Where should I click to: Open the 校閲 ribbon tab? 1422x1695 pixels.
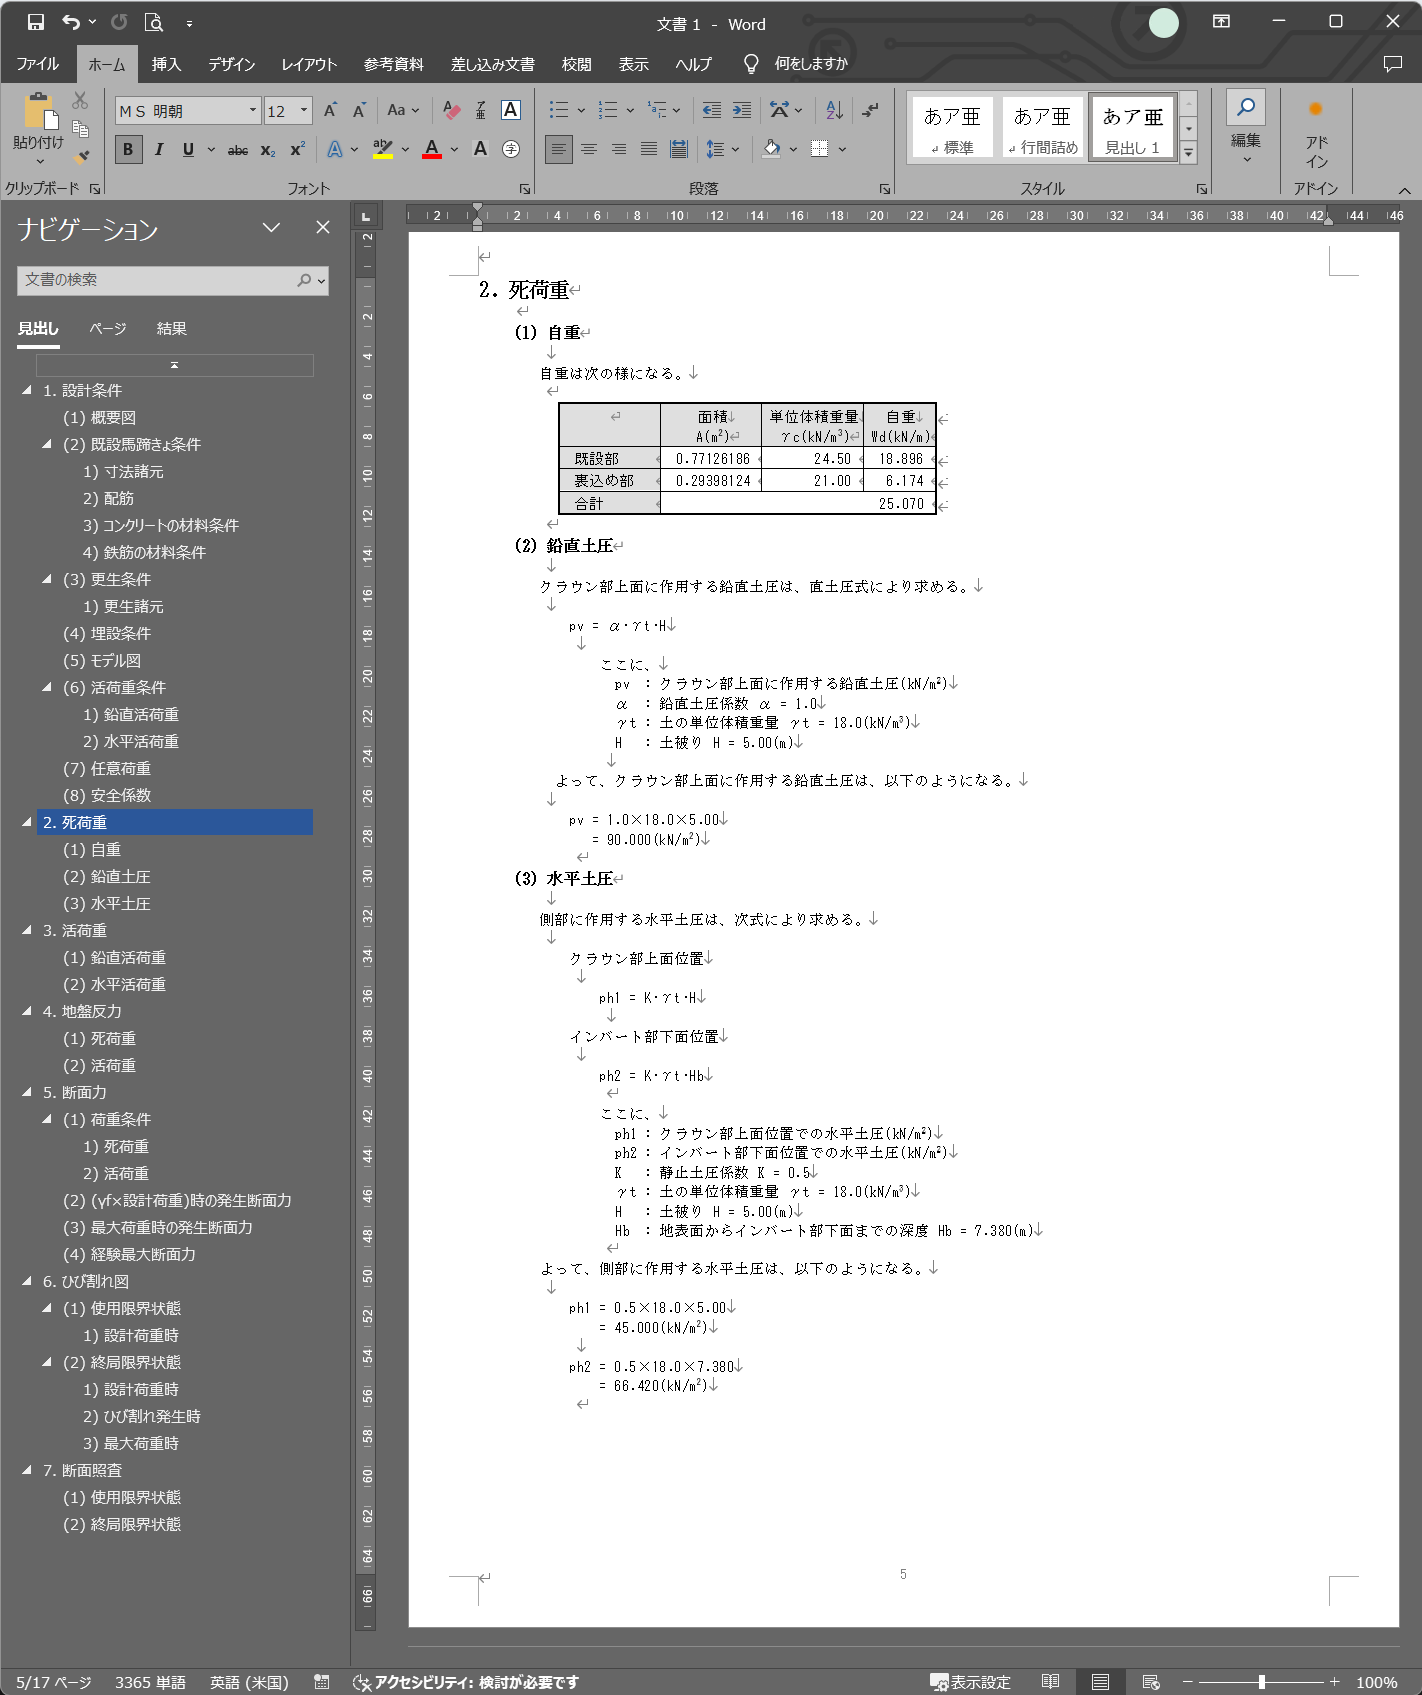point(576,64)
